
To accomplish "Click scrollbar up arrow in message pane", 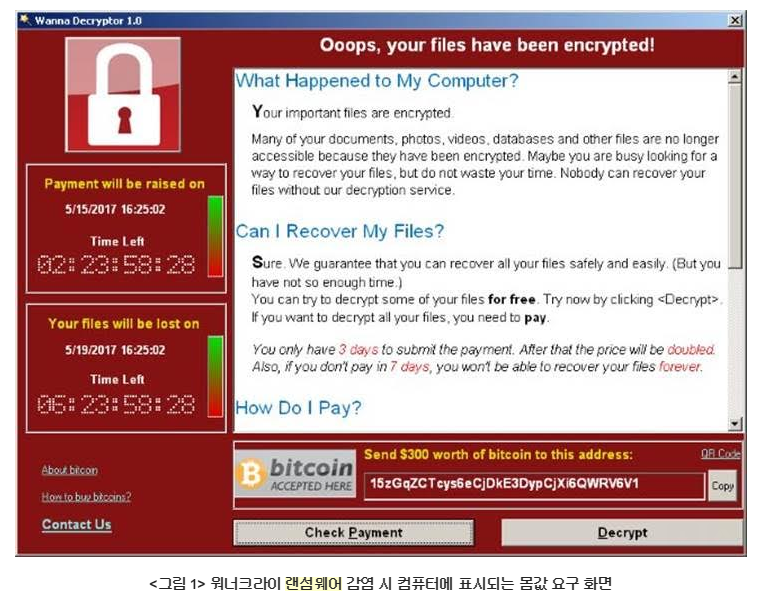I will click(734, 77).
